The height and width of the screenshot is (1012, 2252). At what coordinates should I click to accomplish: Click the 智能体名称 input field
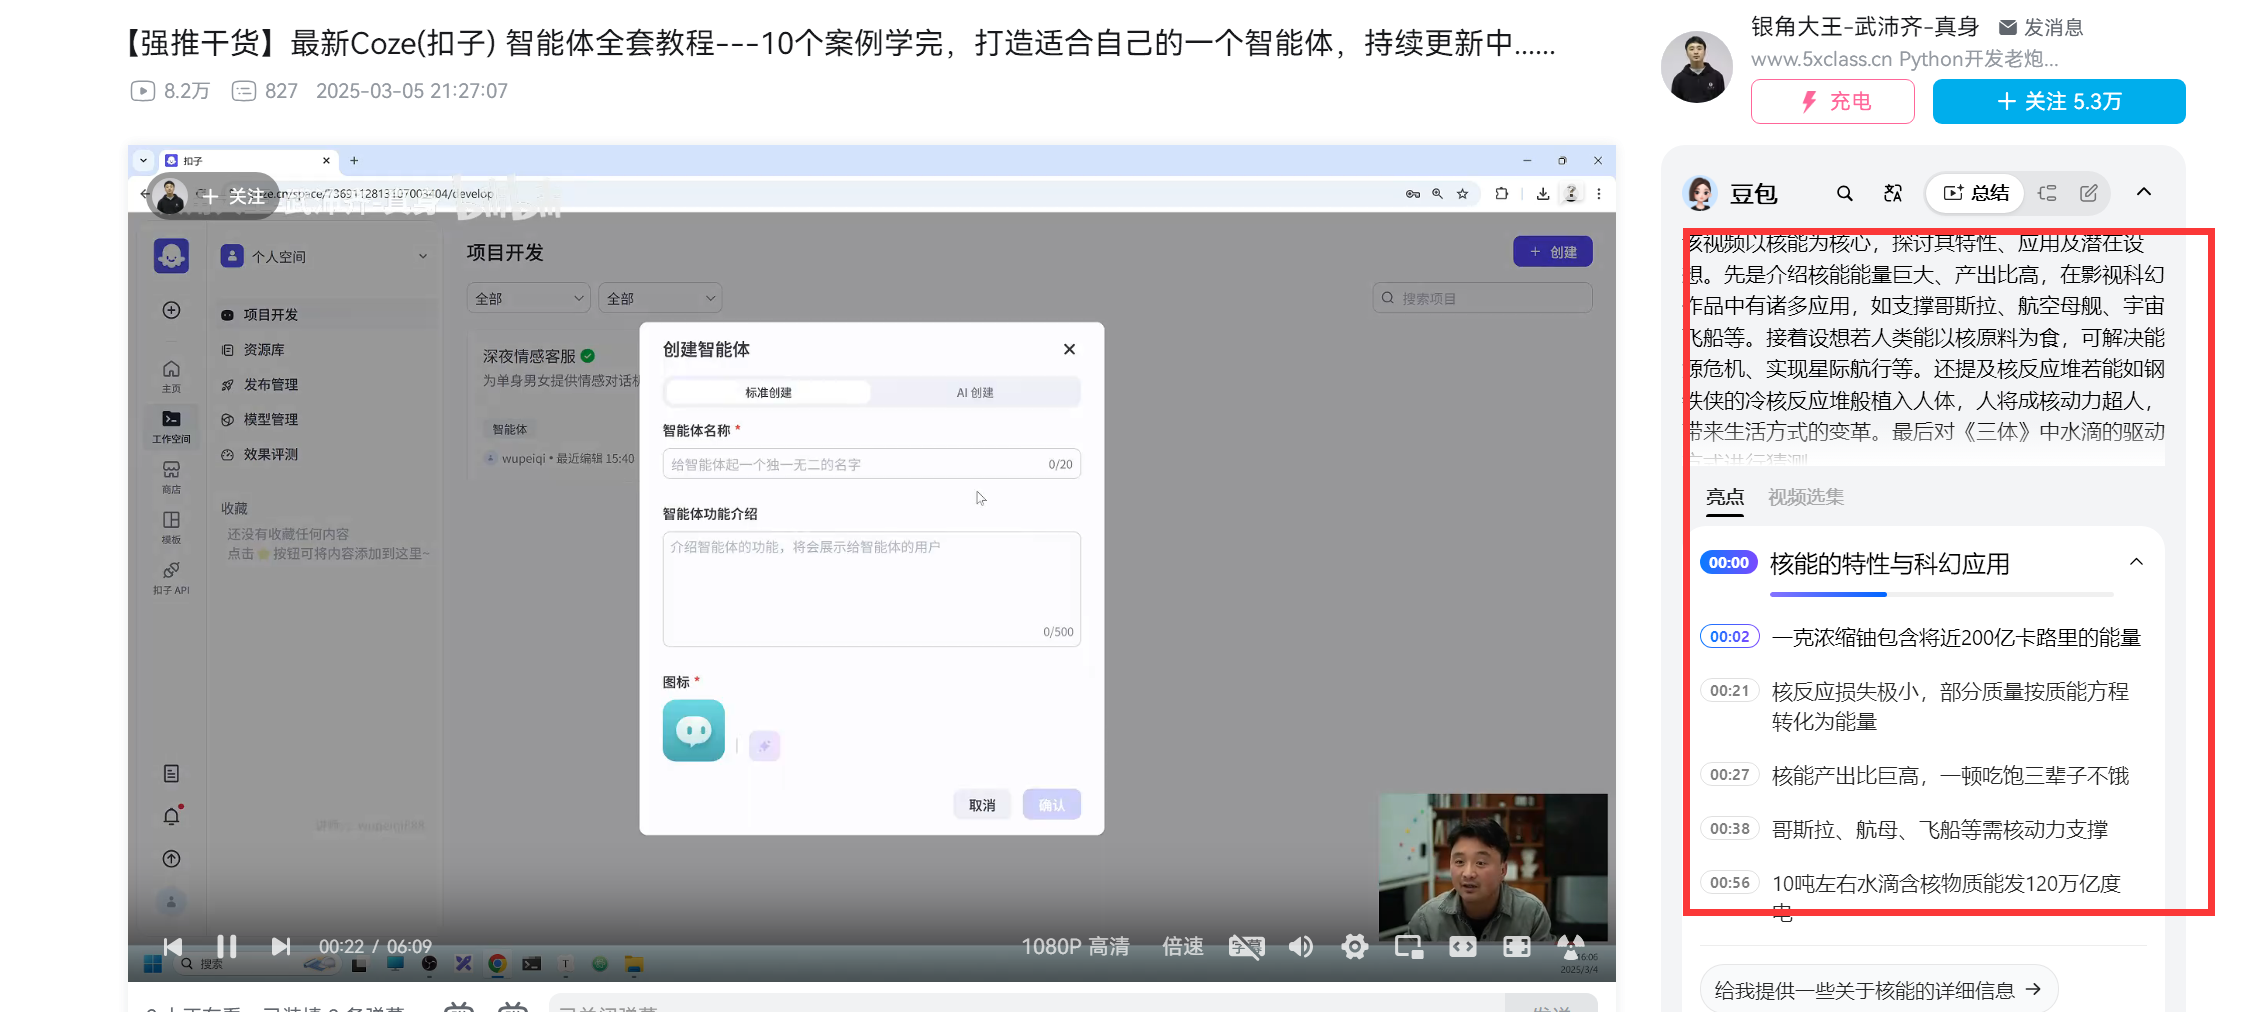click(x=871, y=464)
